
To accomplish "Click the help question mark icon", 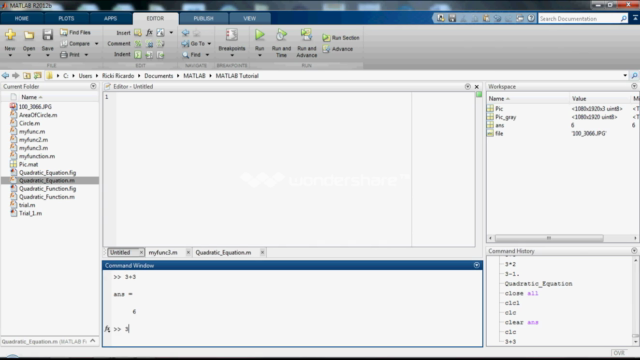I will point(531,18).
